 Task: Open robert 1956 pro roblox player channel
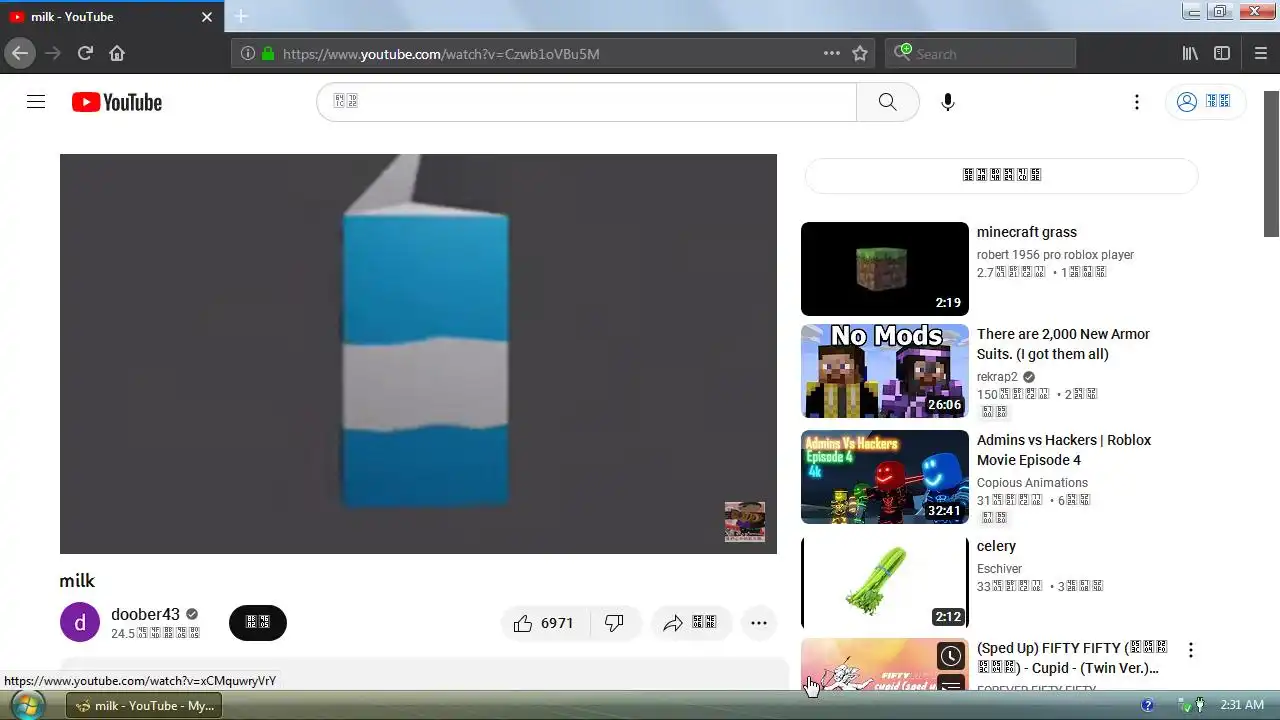pyautogui.click(x=1055, y=255)
